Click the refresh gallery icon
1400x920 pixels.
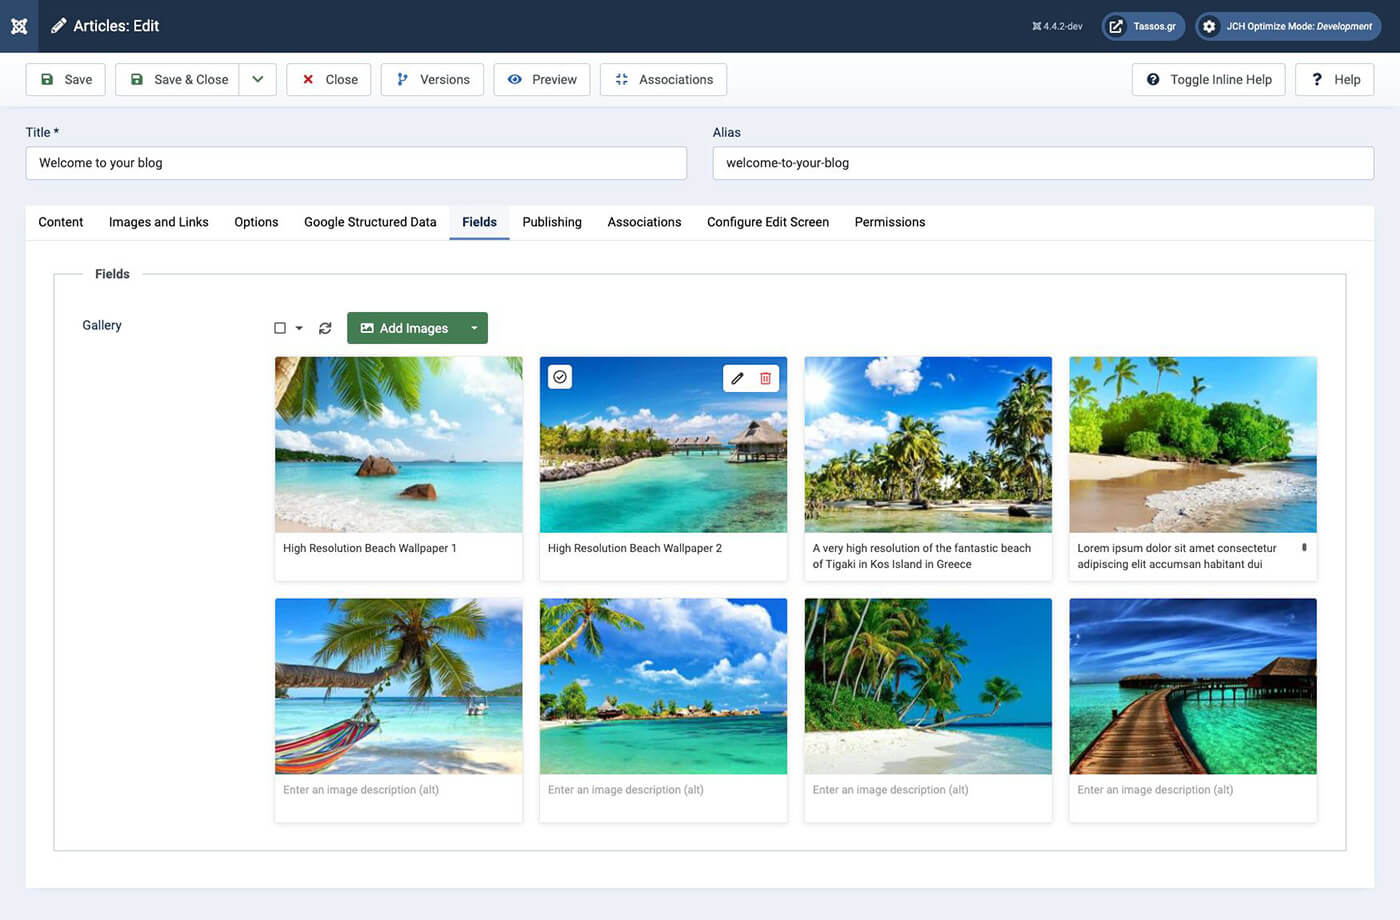click(x=324, y=327)
